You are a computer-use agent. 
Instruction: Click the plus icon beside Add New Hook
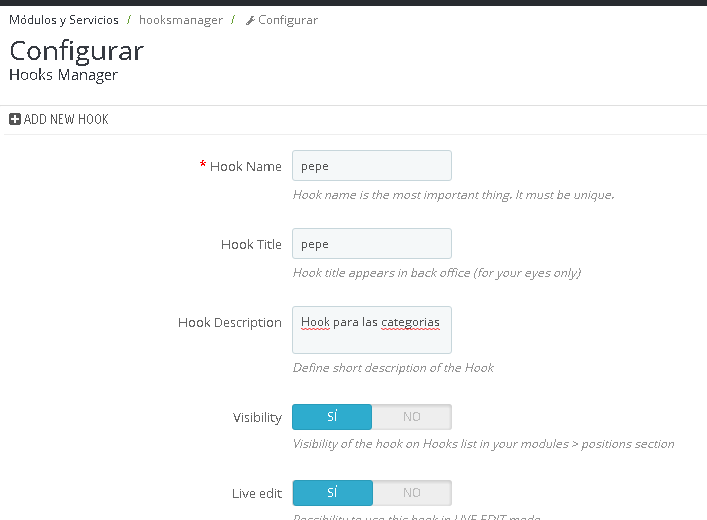[15, 120]
